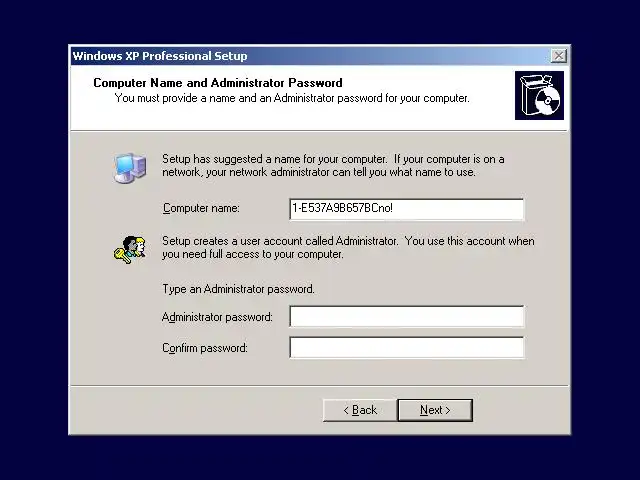This screenshot has height=480, width=640.
Task: Click the networked computer icon
Action: (130, 168)
